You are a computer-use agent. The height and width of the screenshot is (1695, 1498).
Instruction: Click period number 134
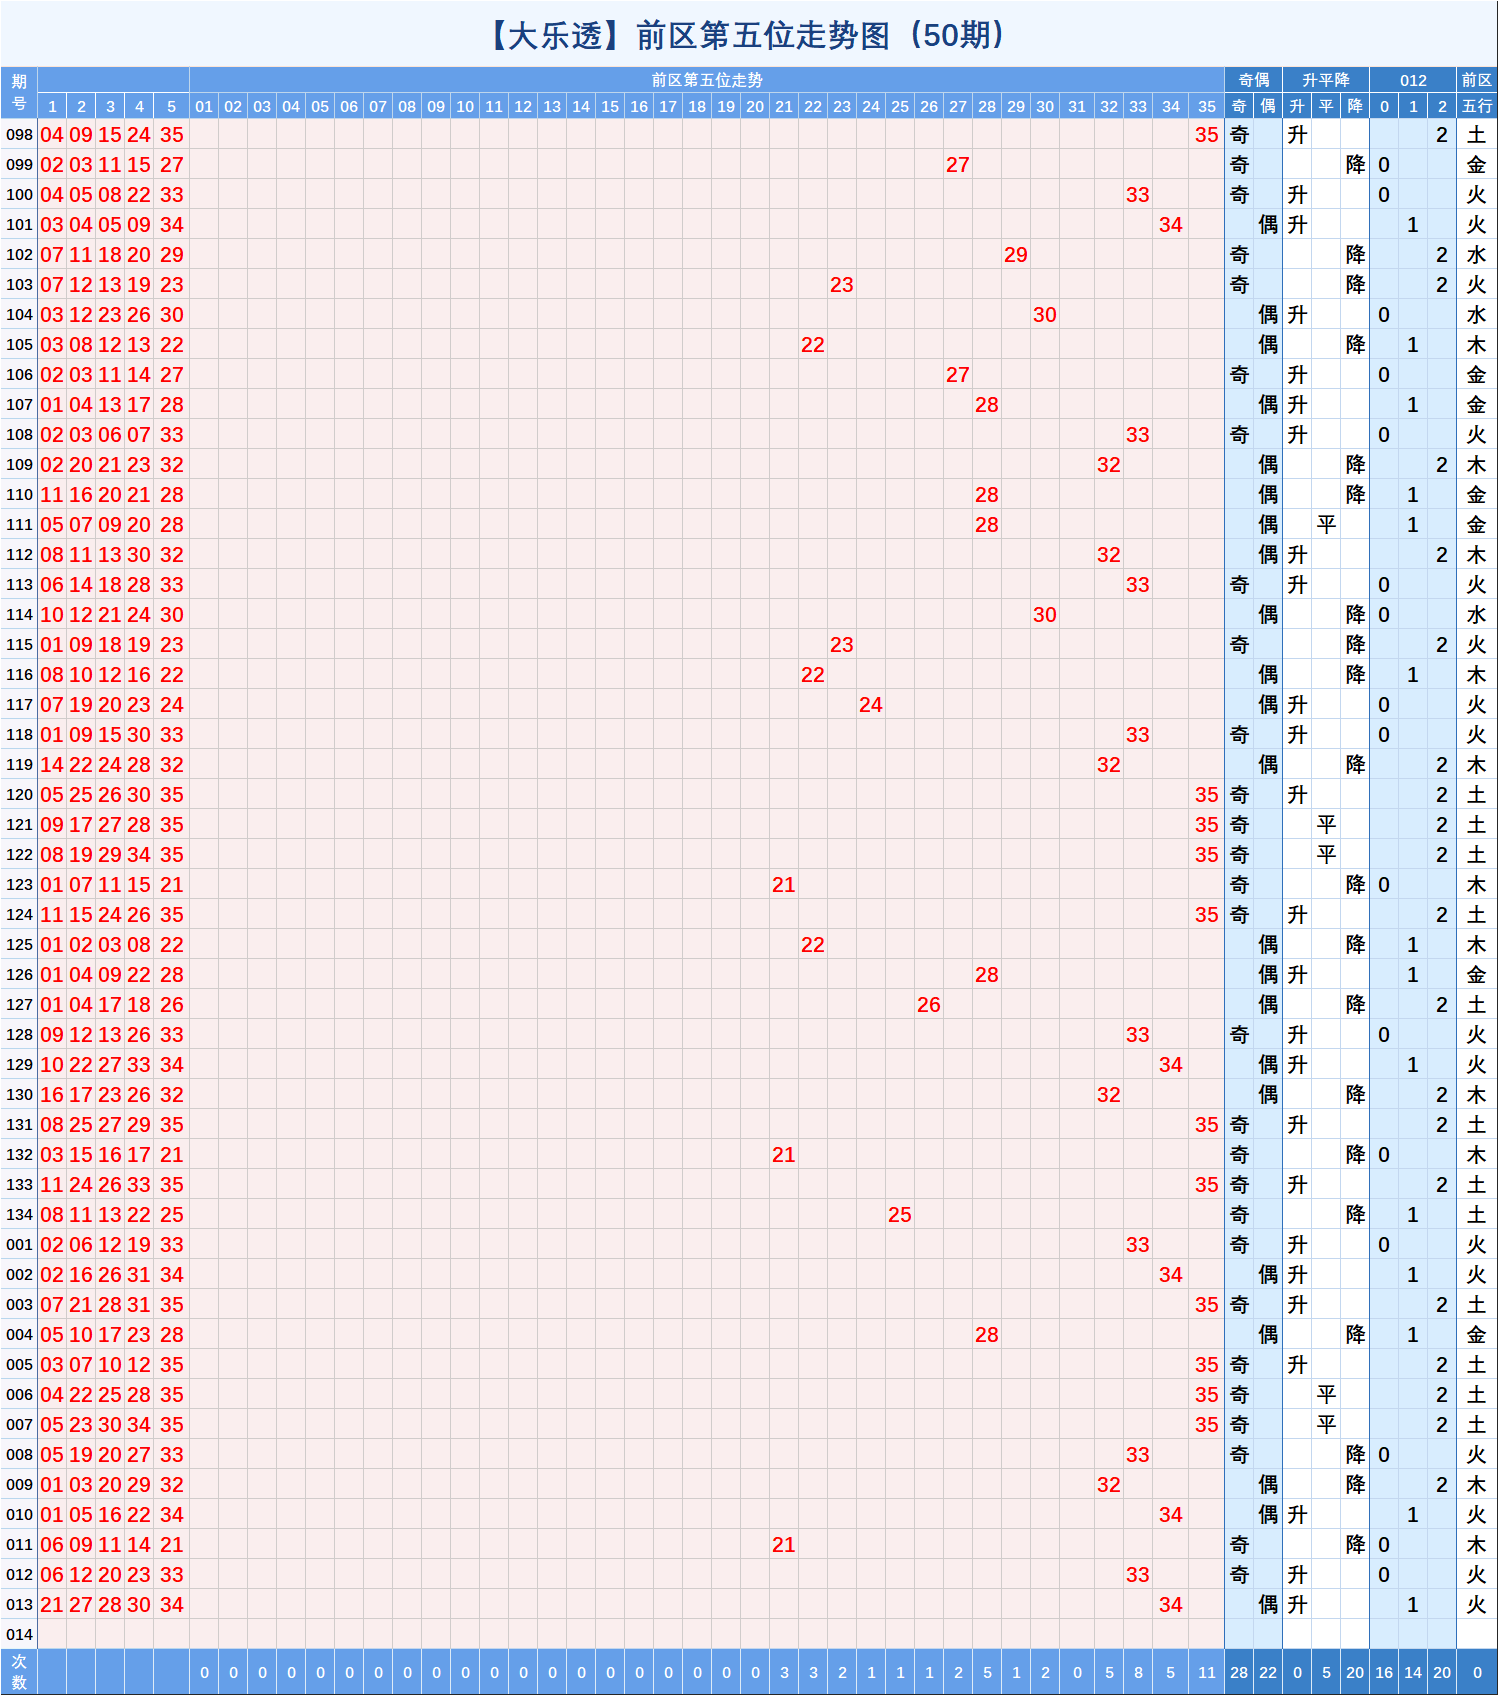(19, 1215)
